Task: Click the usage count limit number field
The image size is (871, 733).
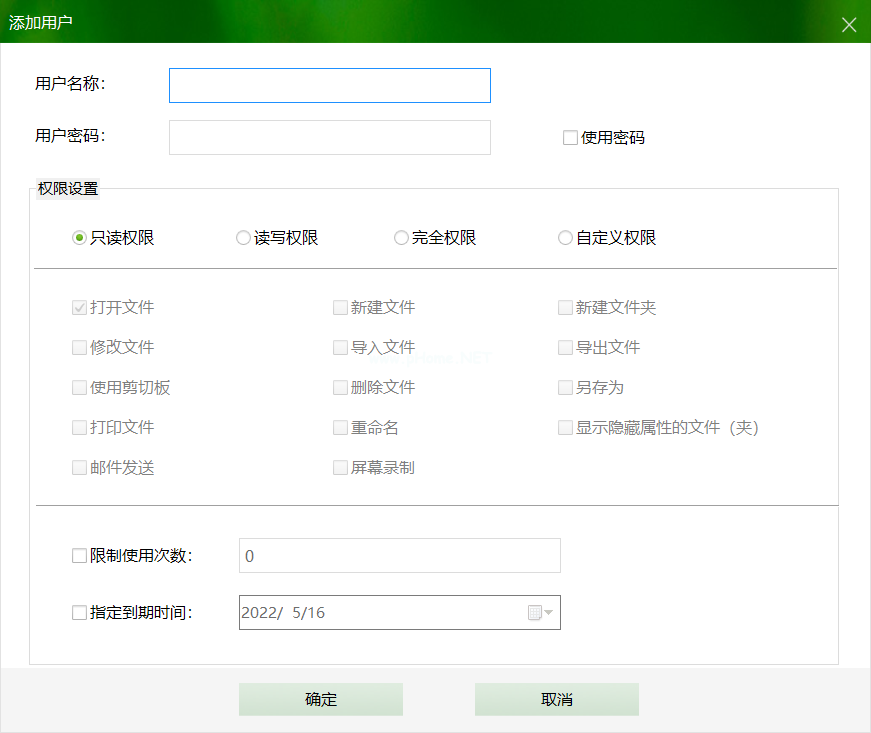Action: coord(399,556)
